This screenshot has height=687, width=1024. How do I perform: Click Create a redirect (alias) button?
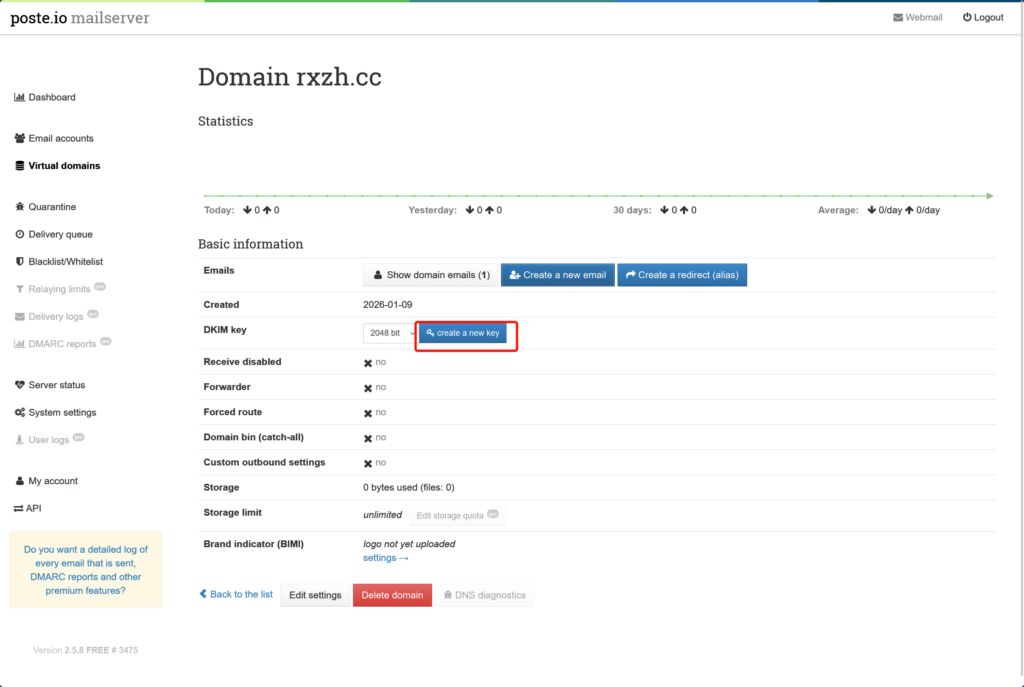coord(682,275)
